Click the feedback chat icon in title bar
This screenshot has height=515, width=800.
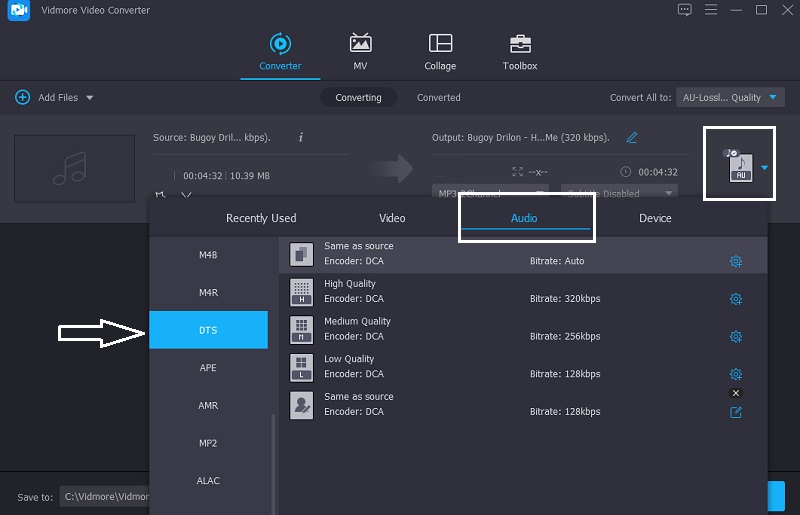tap(684, 10)
